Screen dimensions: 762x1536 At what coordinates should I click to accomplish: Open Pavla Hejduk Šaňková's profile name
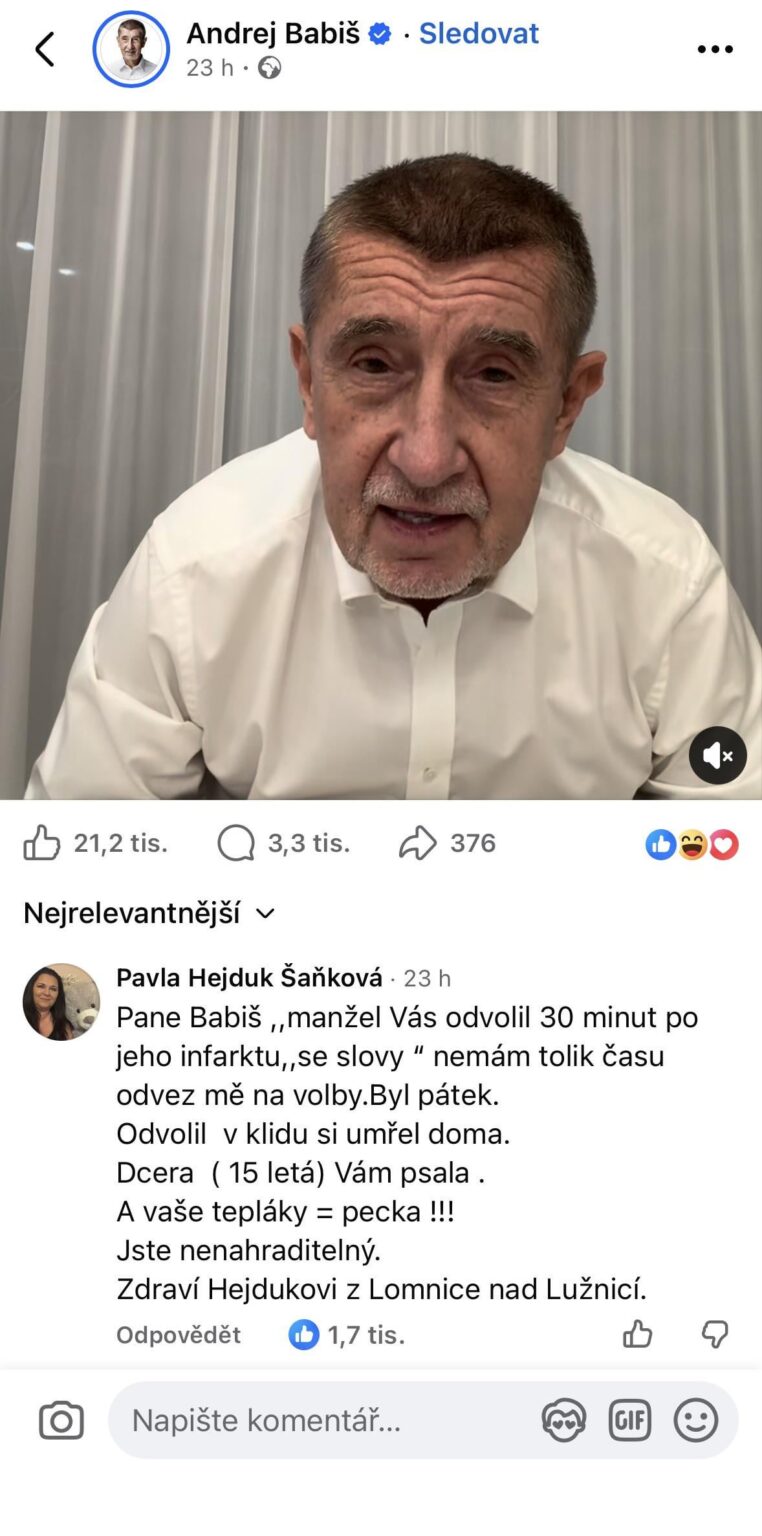[249, 978]
